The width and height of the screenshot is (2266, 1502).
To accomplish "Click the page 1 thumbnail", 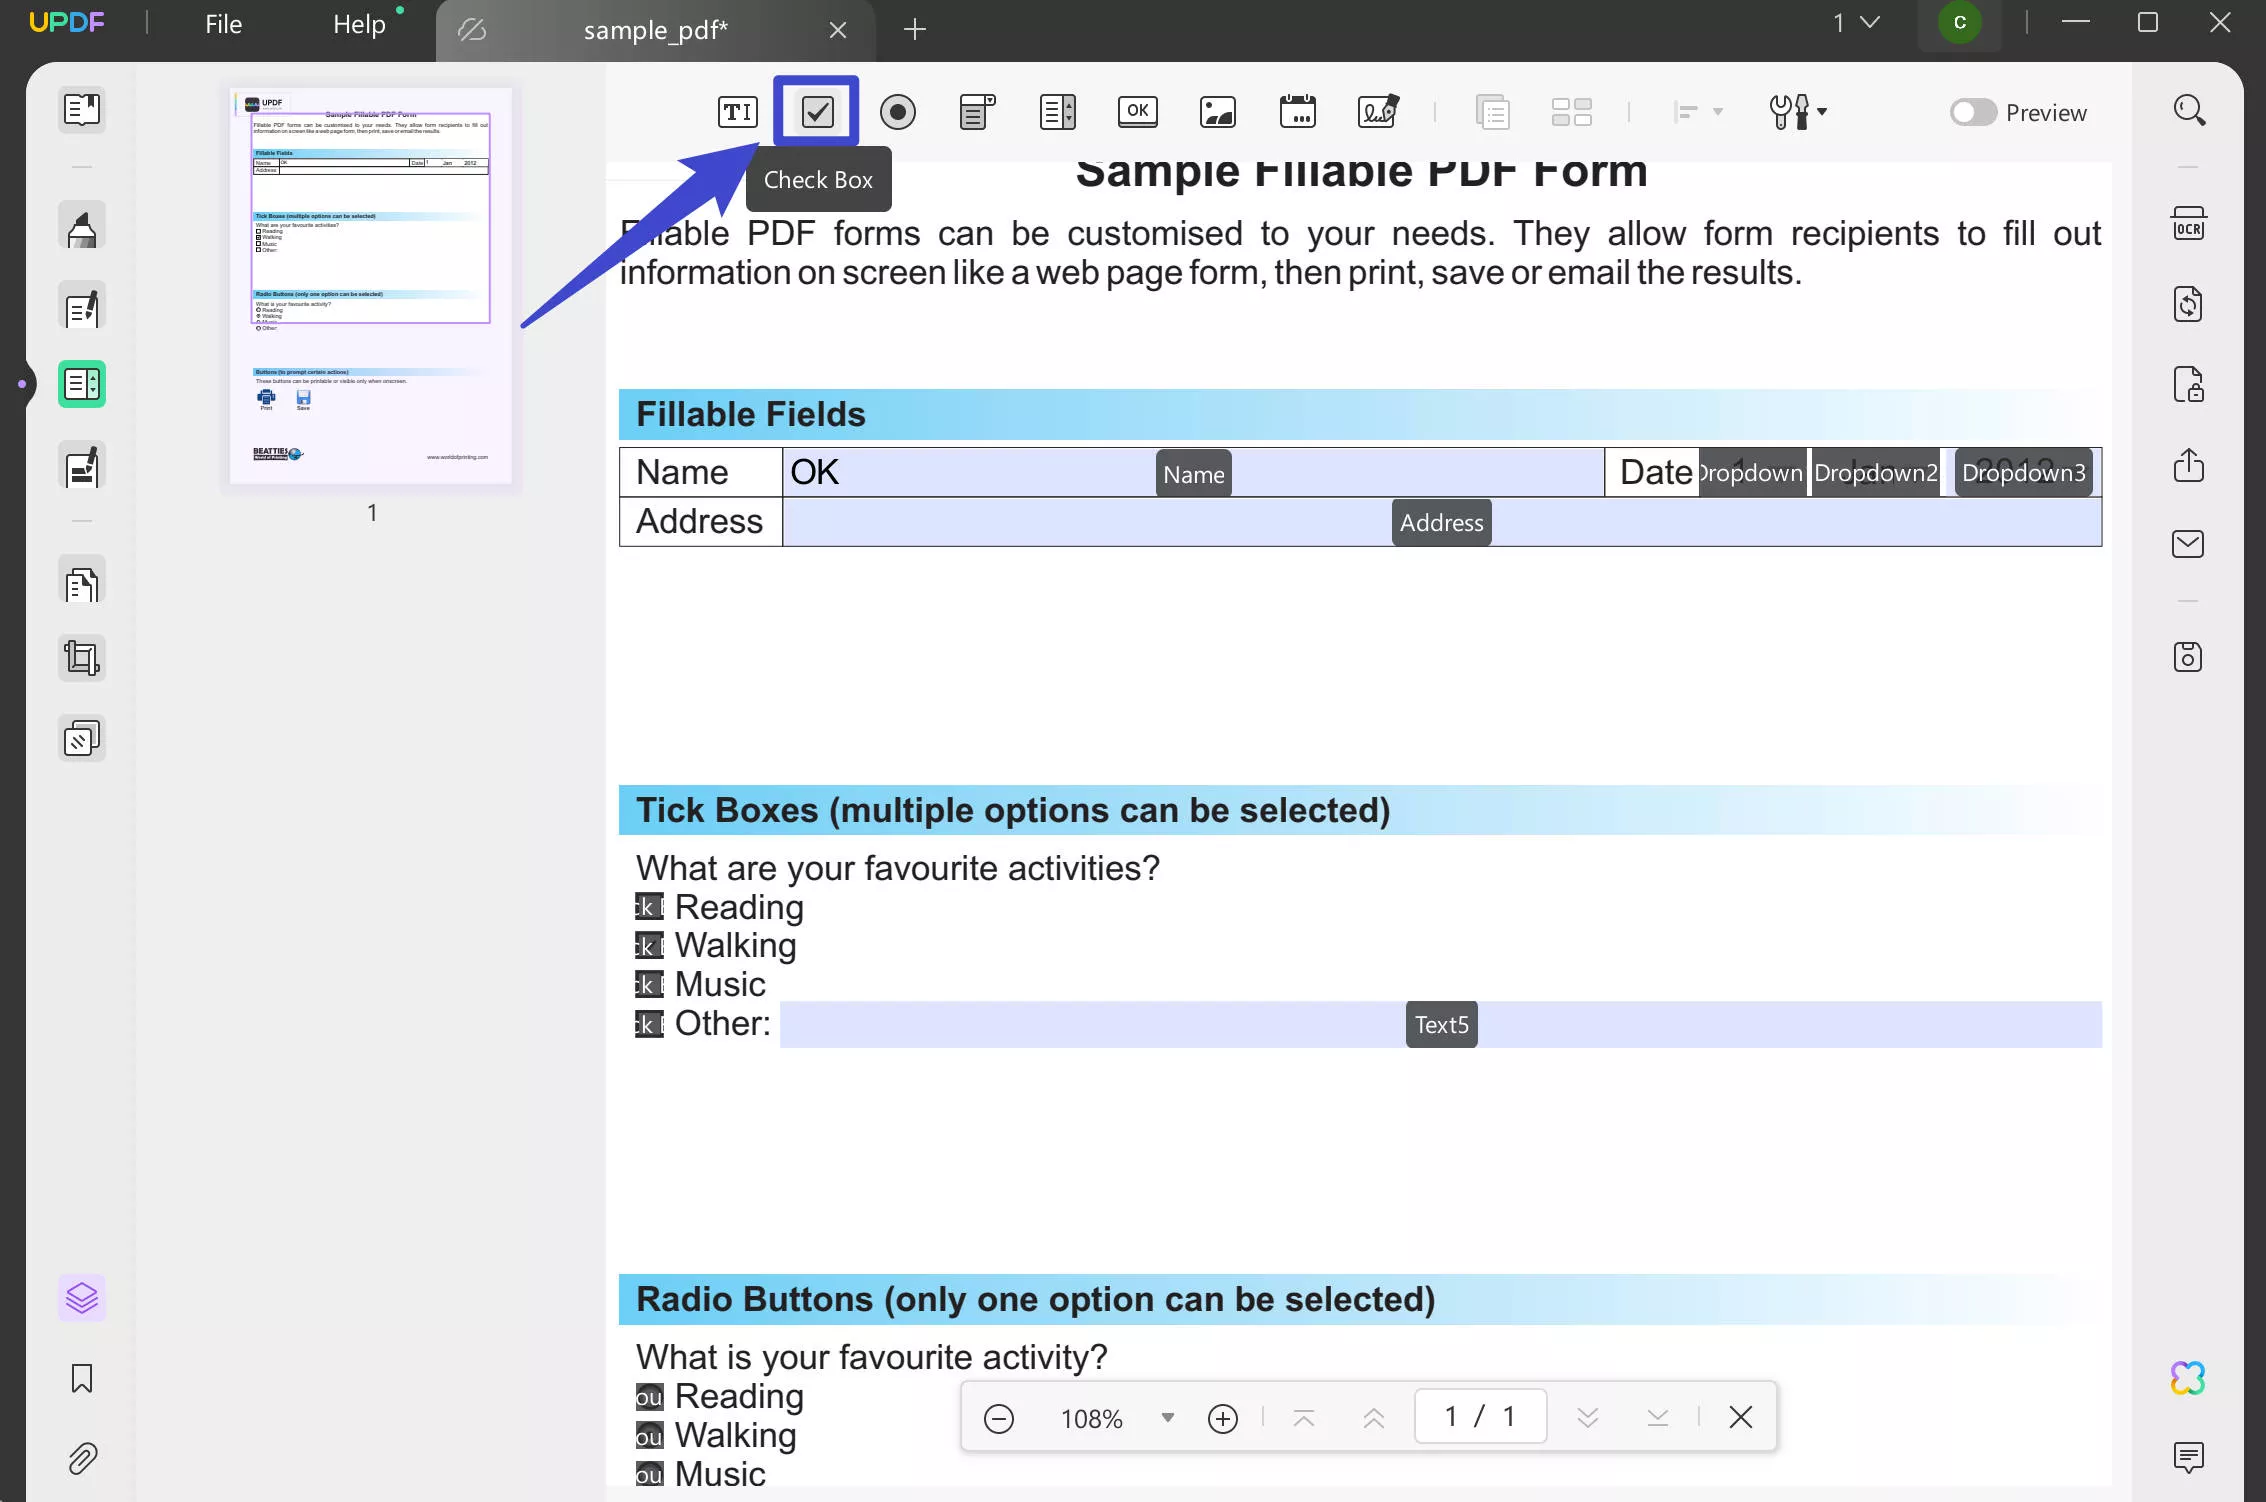I will tap(371, 288).
